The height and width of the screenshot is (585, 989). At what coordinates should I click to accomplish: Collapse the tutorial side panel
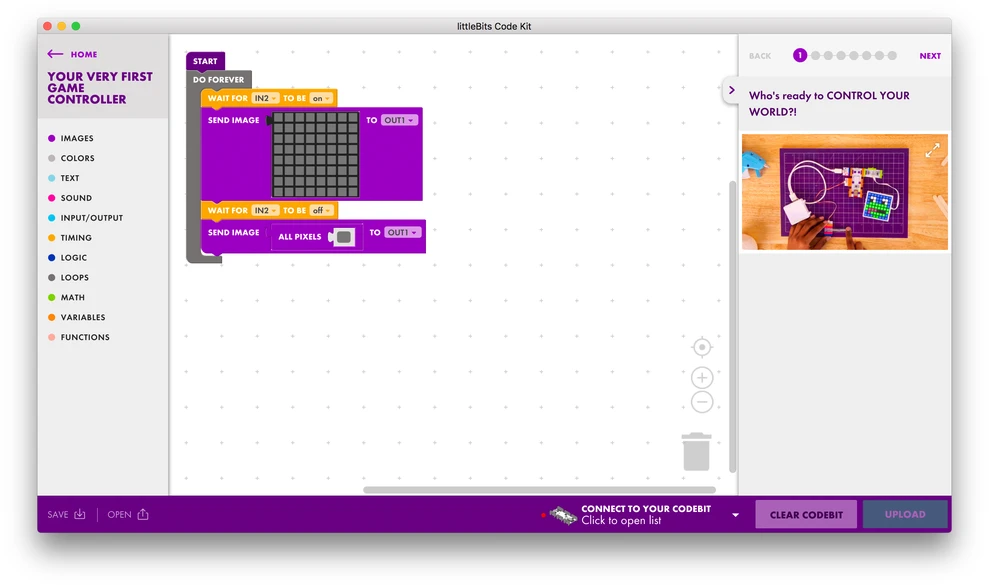[x=732, y=90]
